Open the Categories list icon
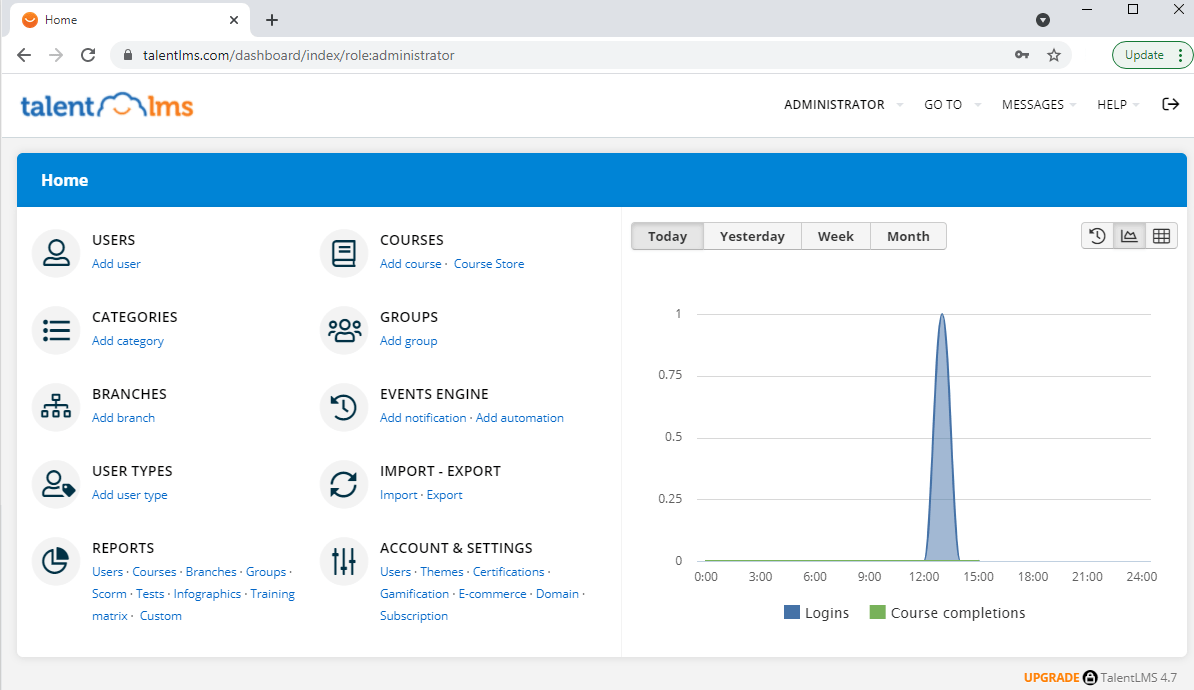The width and height of the screenshot is (1194, 690). [x=56, y=330]
